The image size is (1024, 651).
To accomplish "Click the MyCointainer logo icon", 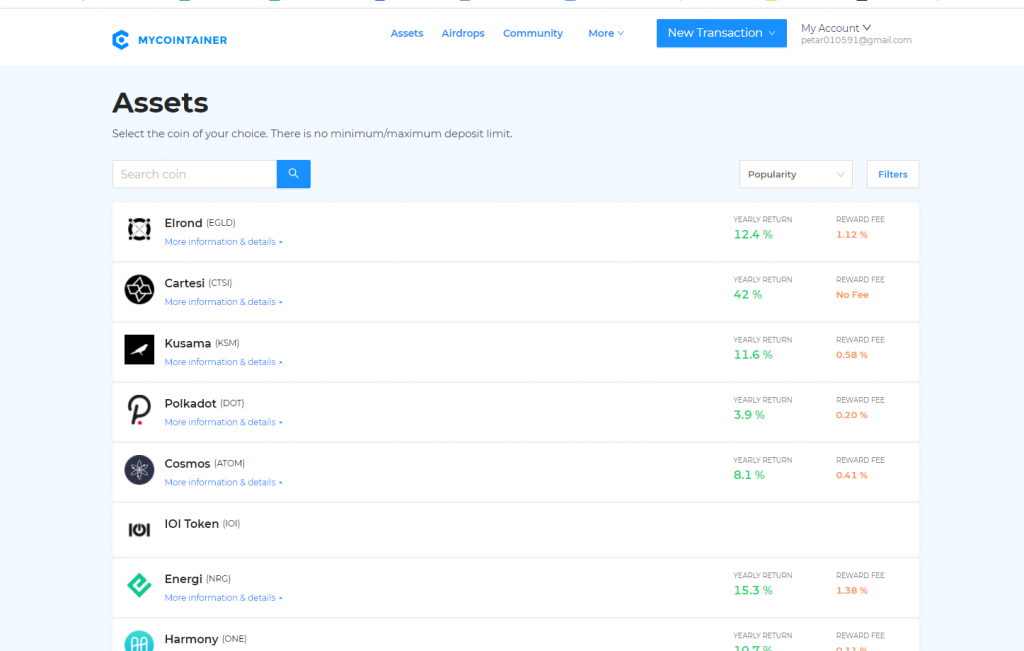I will tap(121, 40).
